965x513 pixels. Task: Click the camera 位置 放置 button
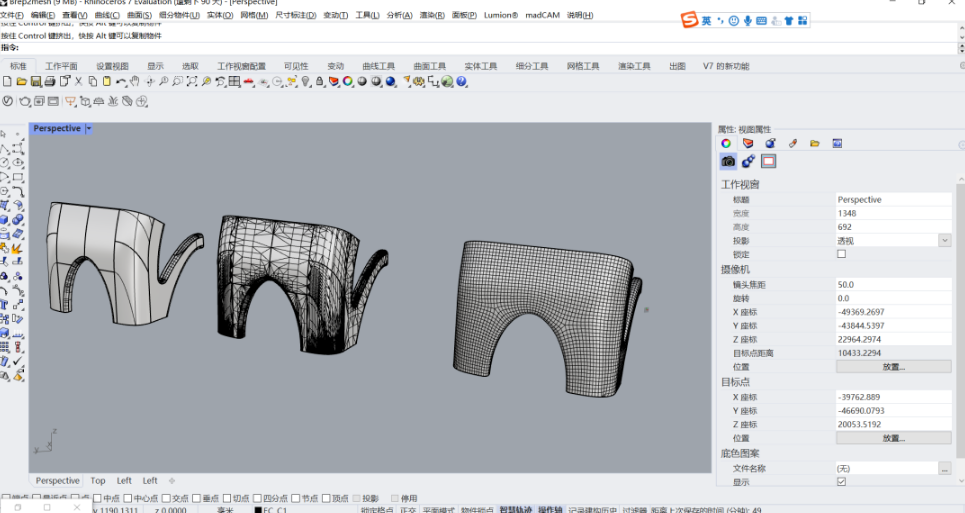[894, 367]
